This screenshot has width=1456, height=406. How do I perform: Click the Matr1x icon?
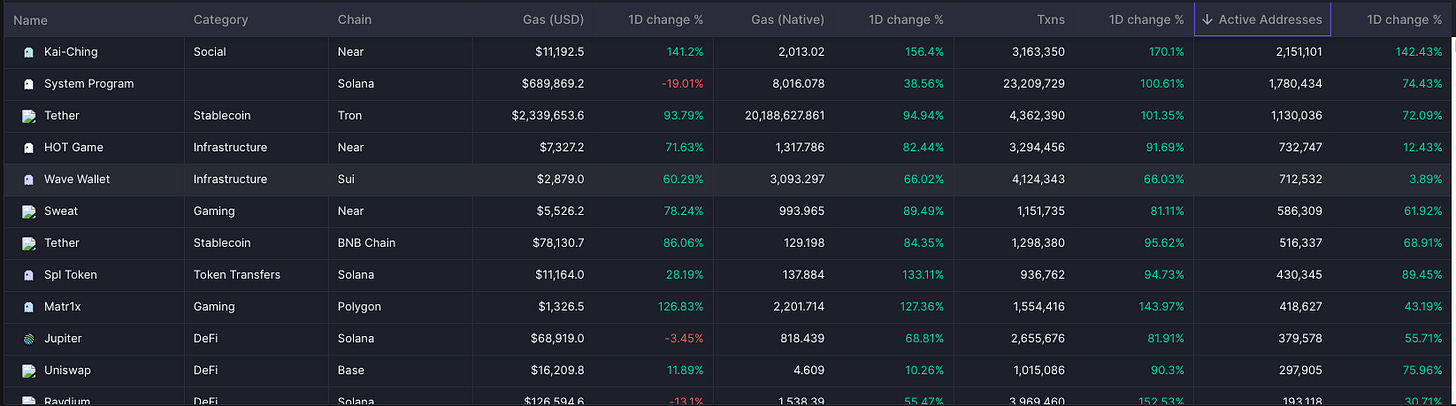tap(28, 307)
